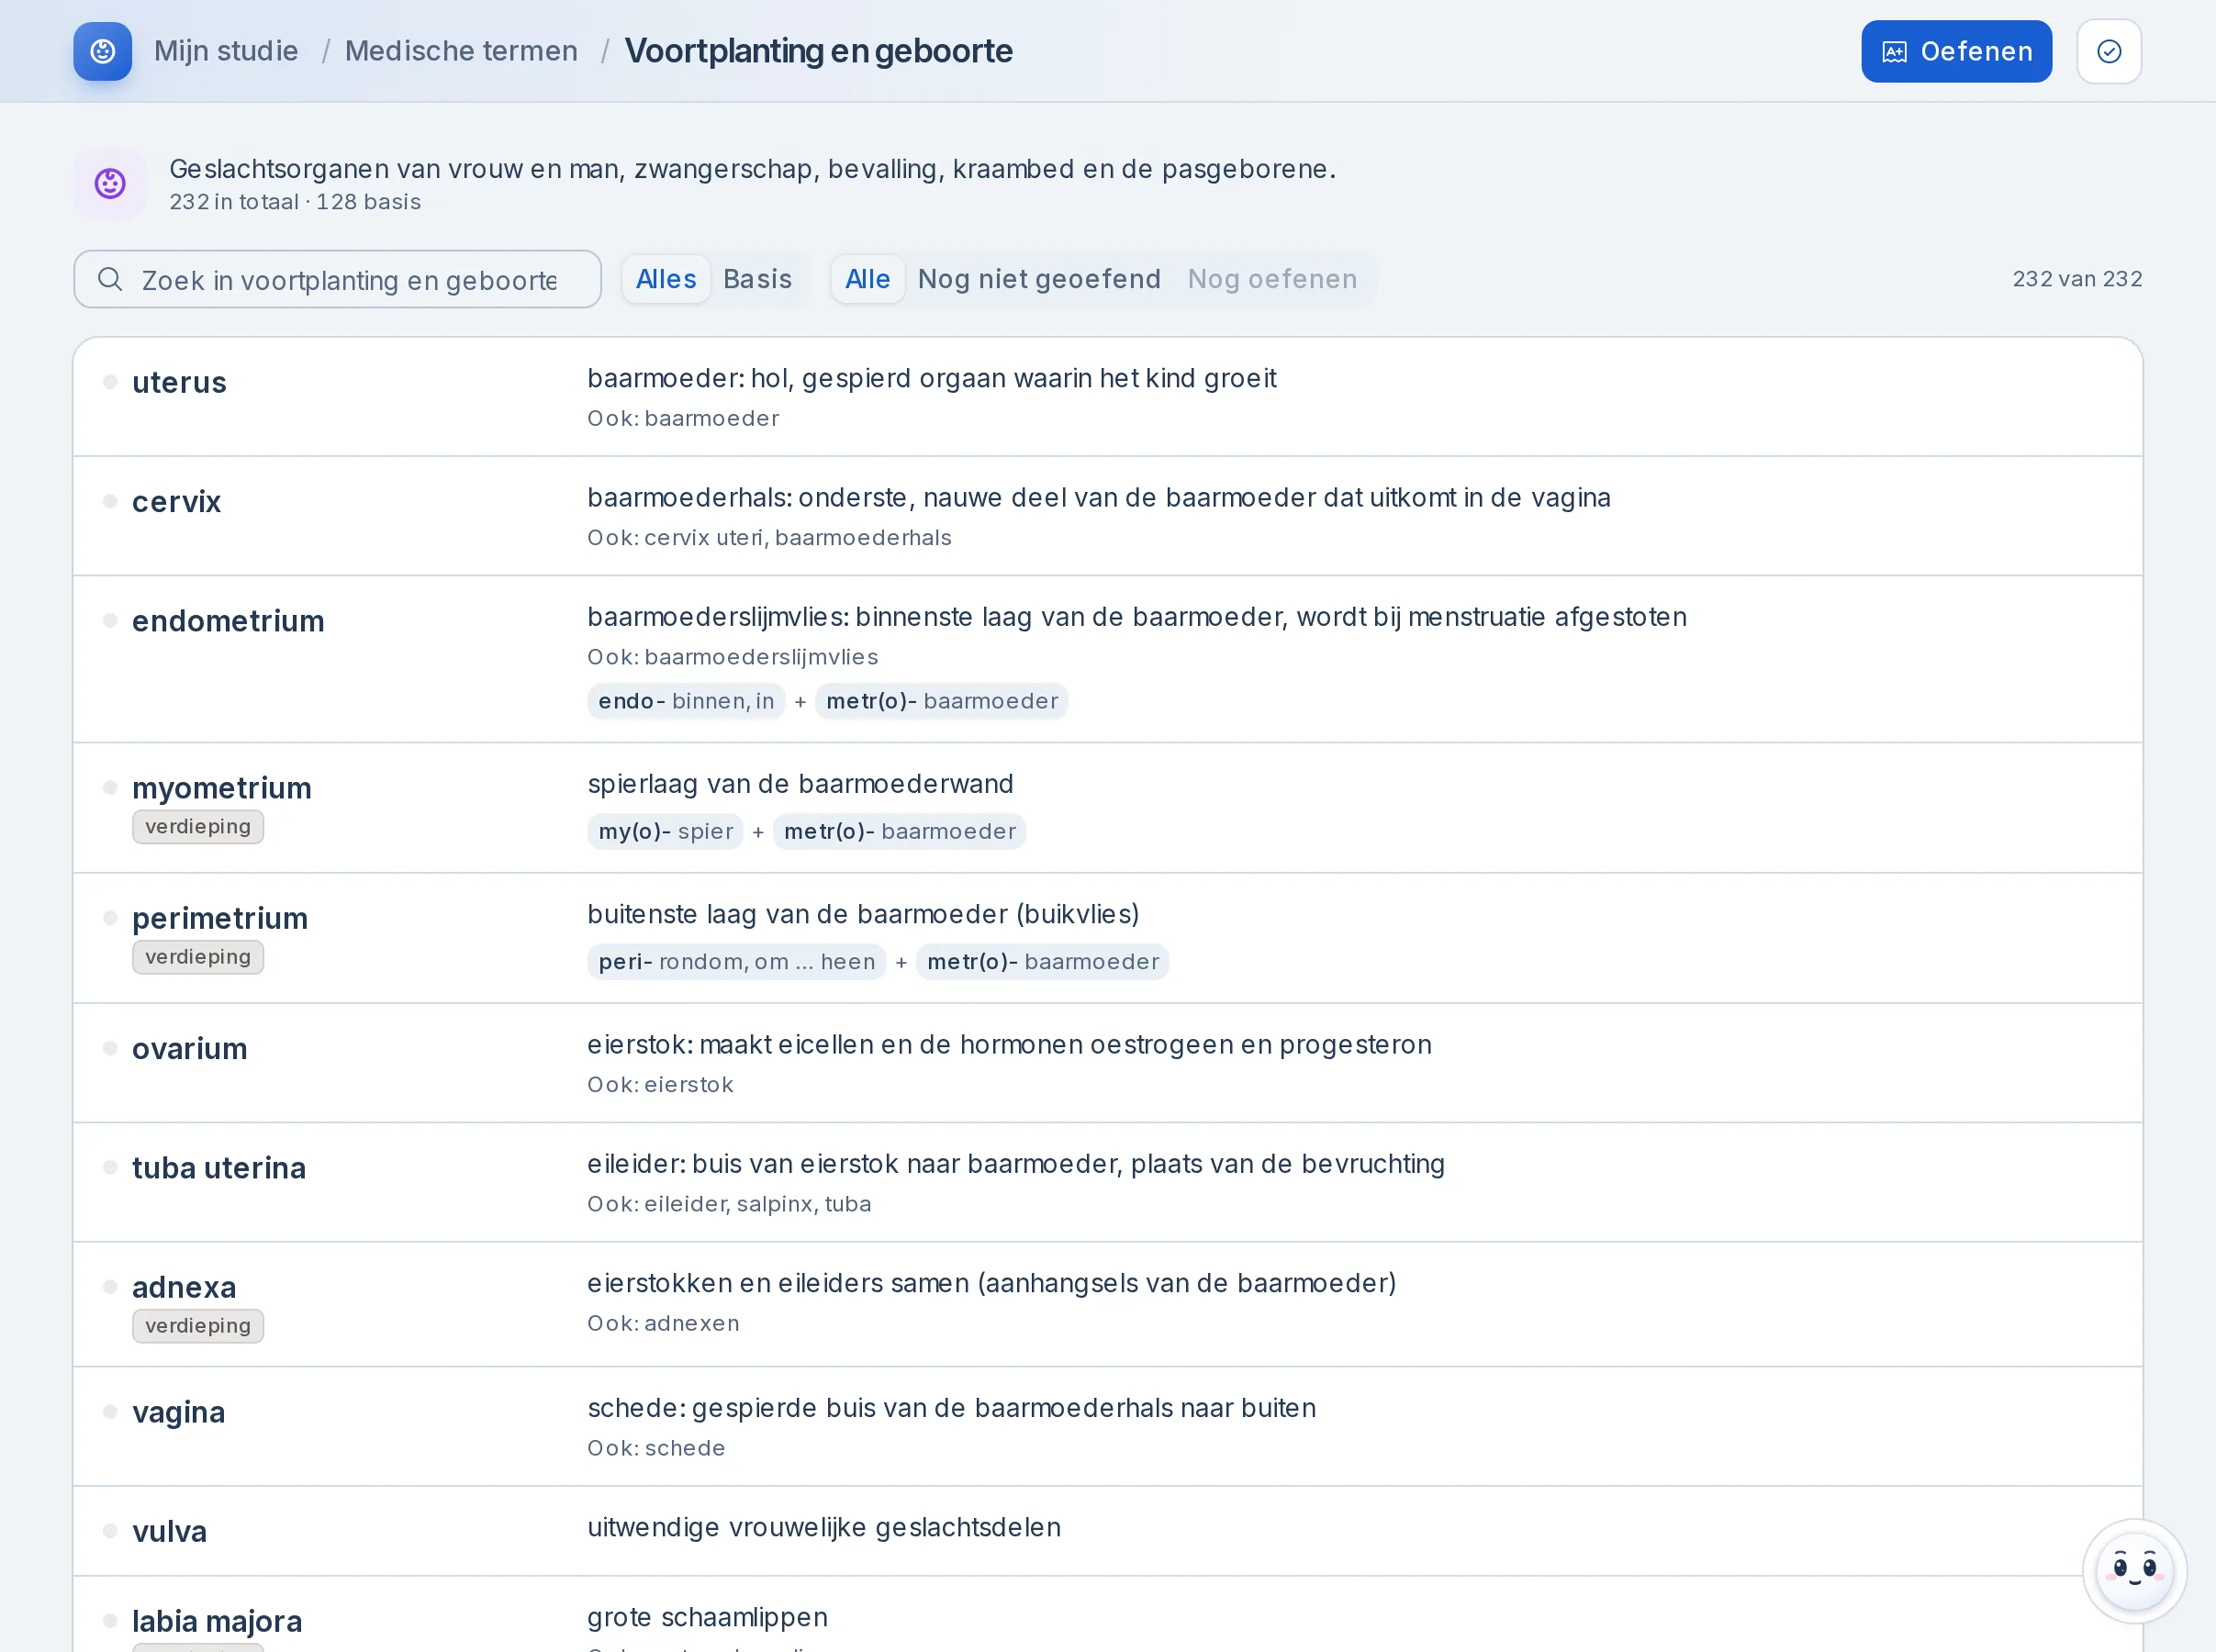This screenshot has width=2216, height=1652.
Task: Start practice with Oefenen button
Action: (x=1956, y=51)
